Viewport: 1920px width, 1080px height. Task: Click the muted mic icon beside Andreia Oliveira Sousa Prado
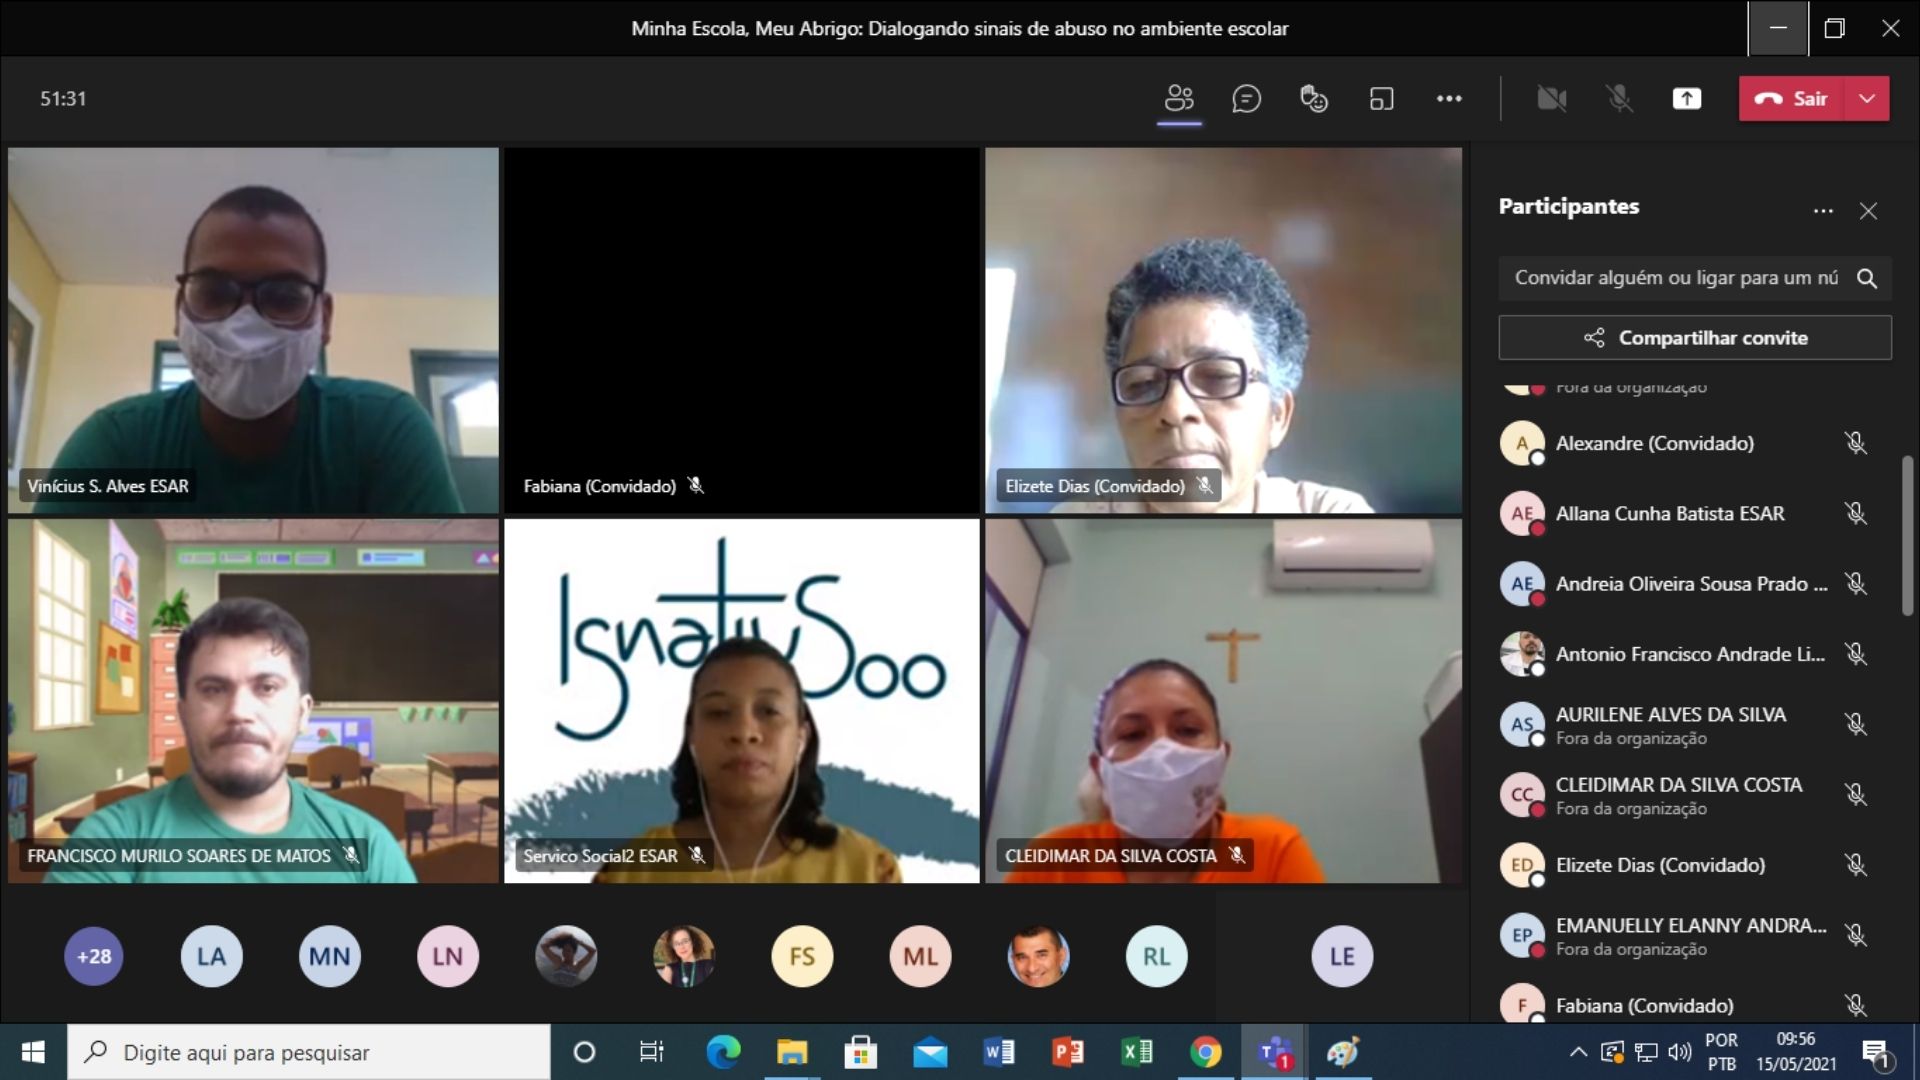point(1856,584)
